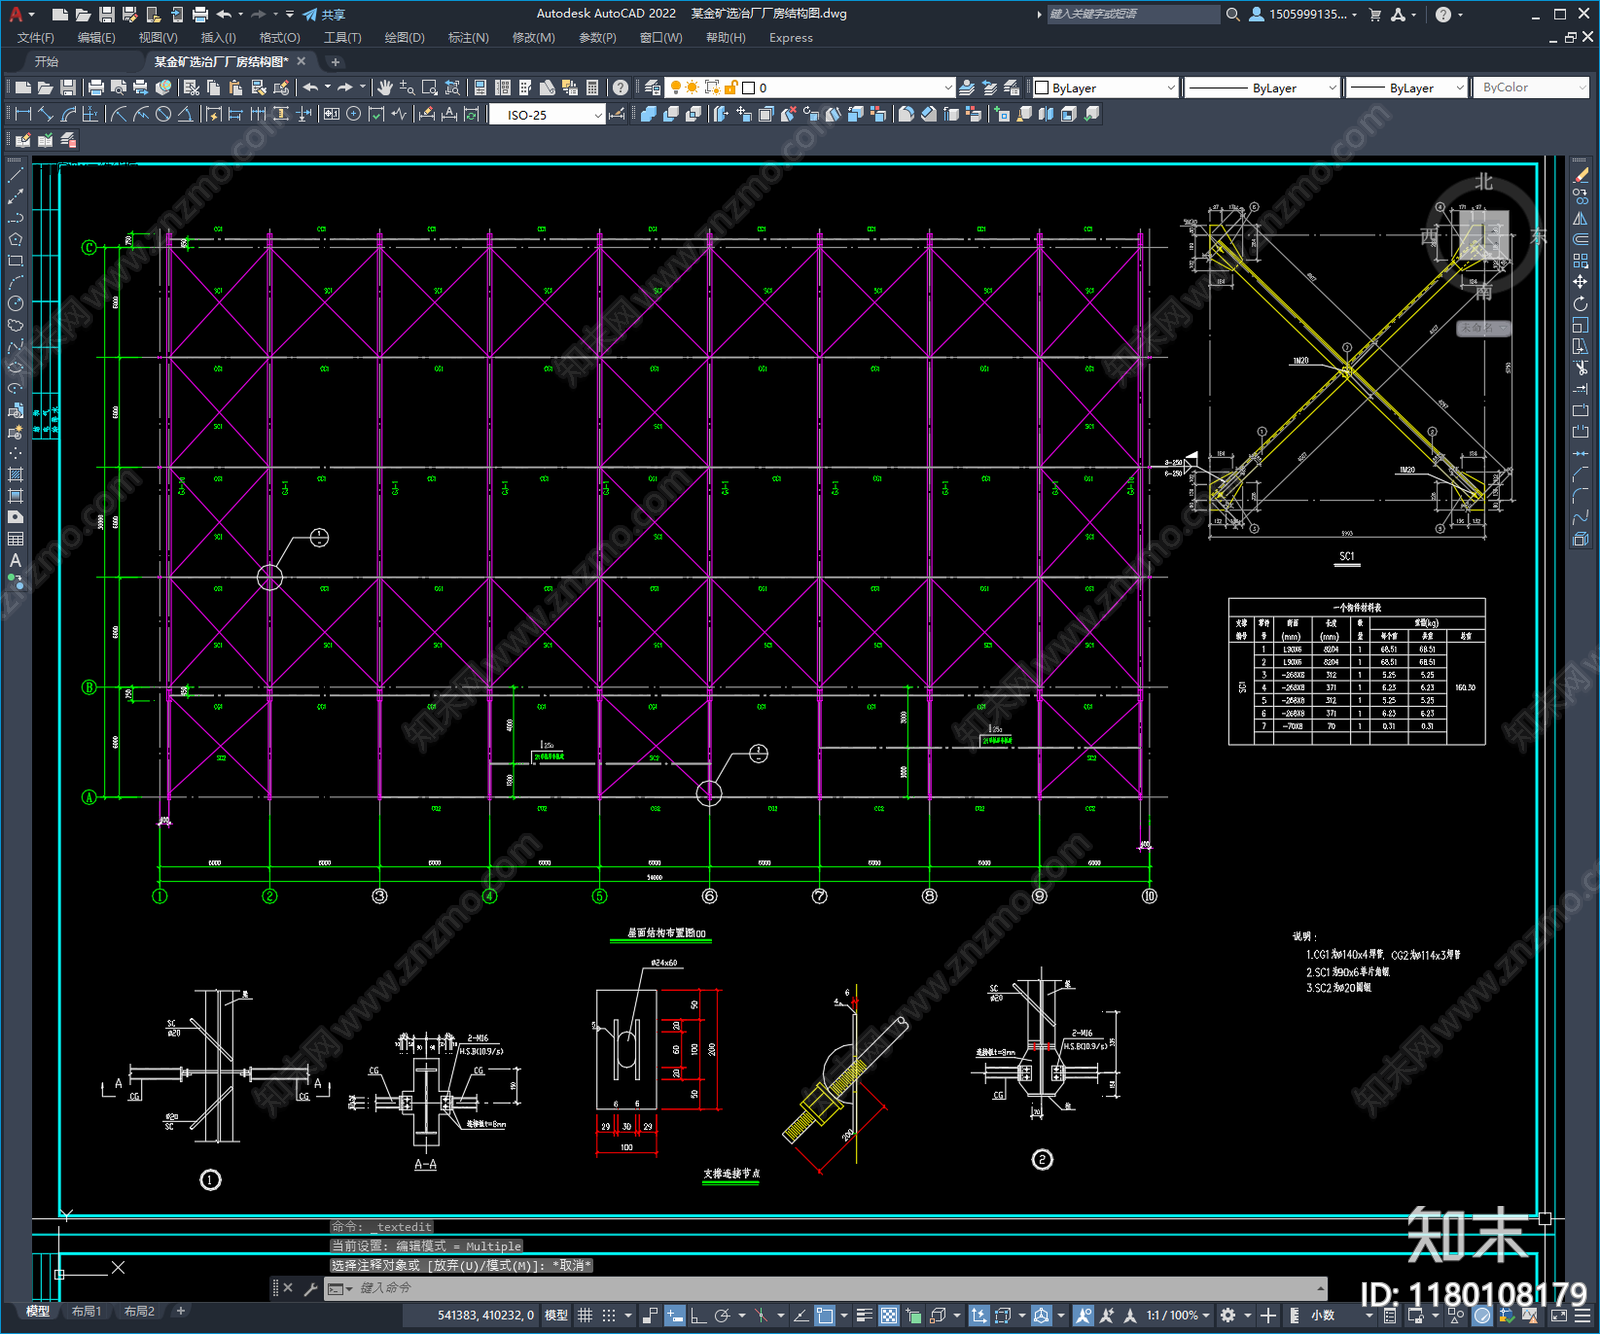This screenshot has width=1600, height=1334.
Task: Select the Pan hand tool
Action: [385, 88]
